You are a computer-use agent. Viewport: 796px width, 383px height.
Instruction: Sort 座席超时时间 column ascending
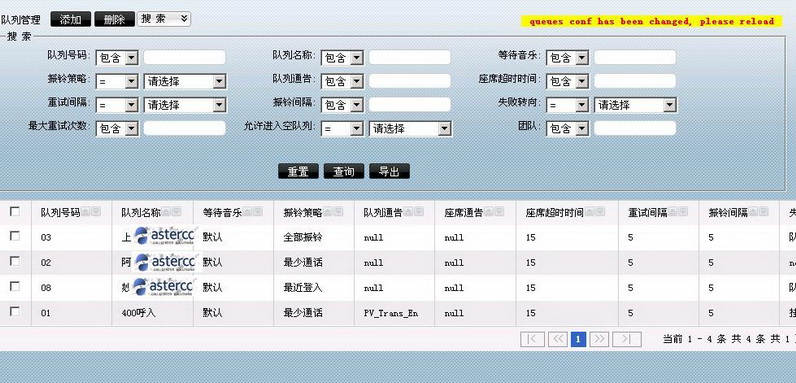click(589, 211)
